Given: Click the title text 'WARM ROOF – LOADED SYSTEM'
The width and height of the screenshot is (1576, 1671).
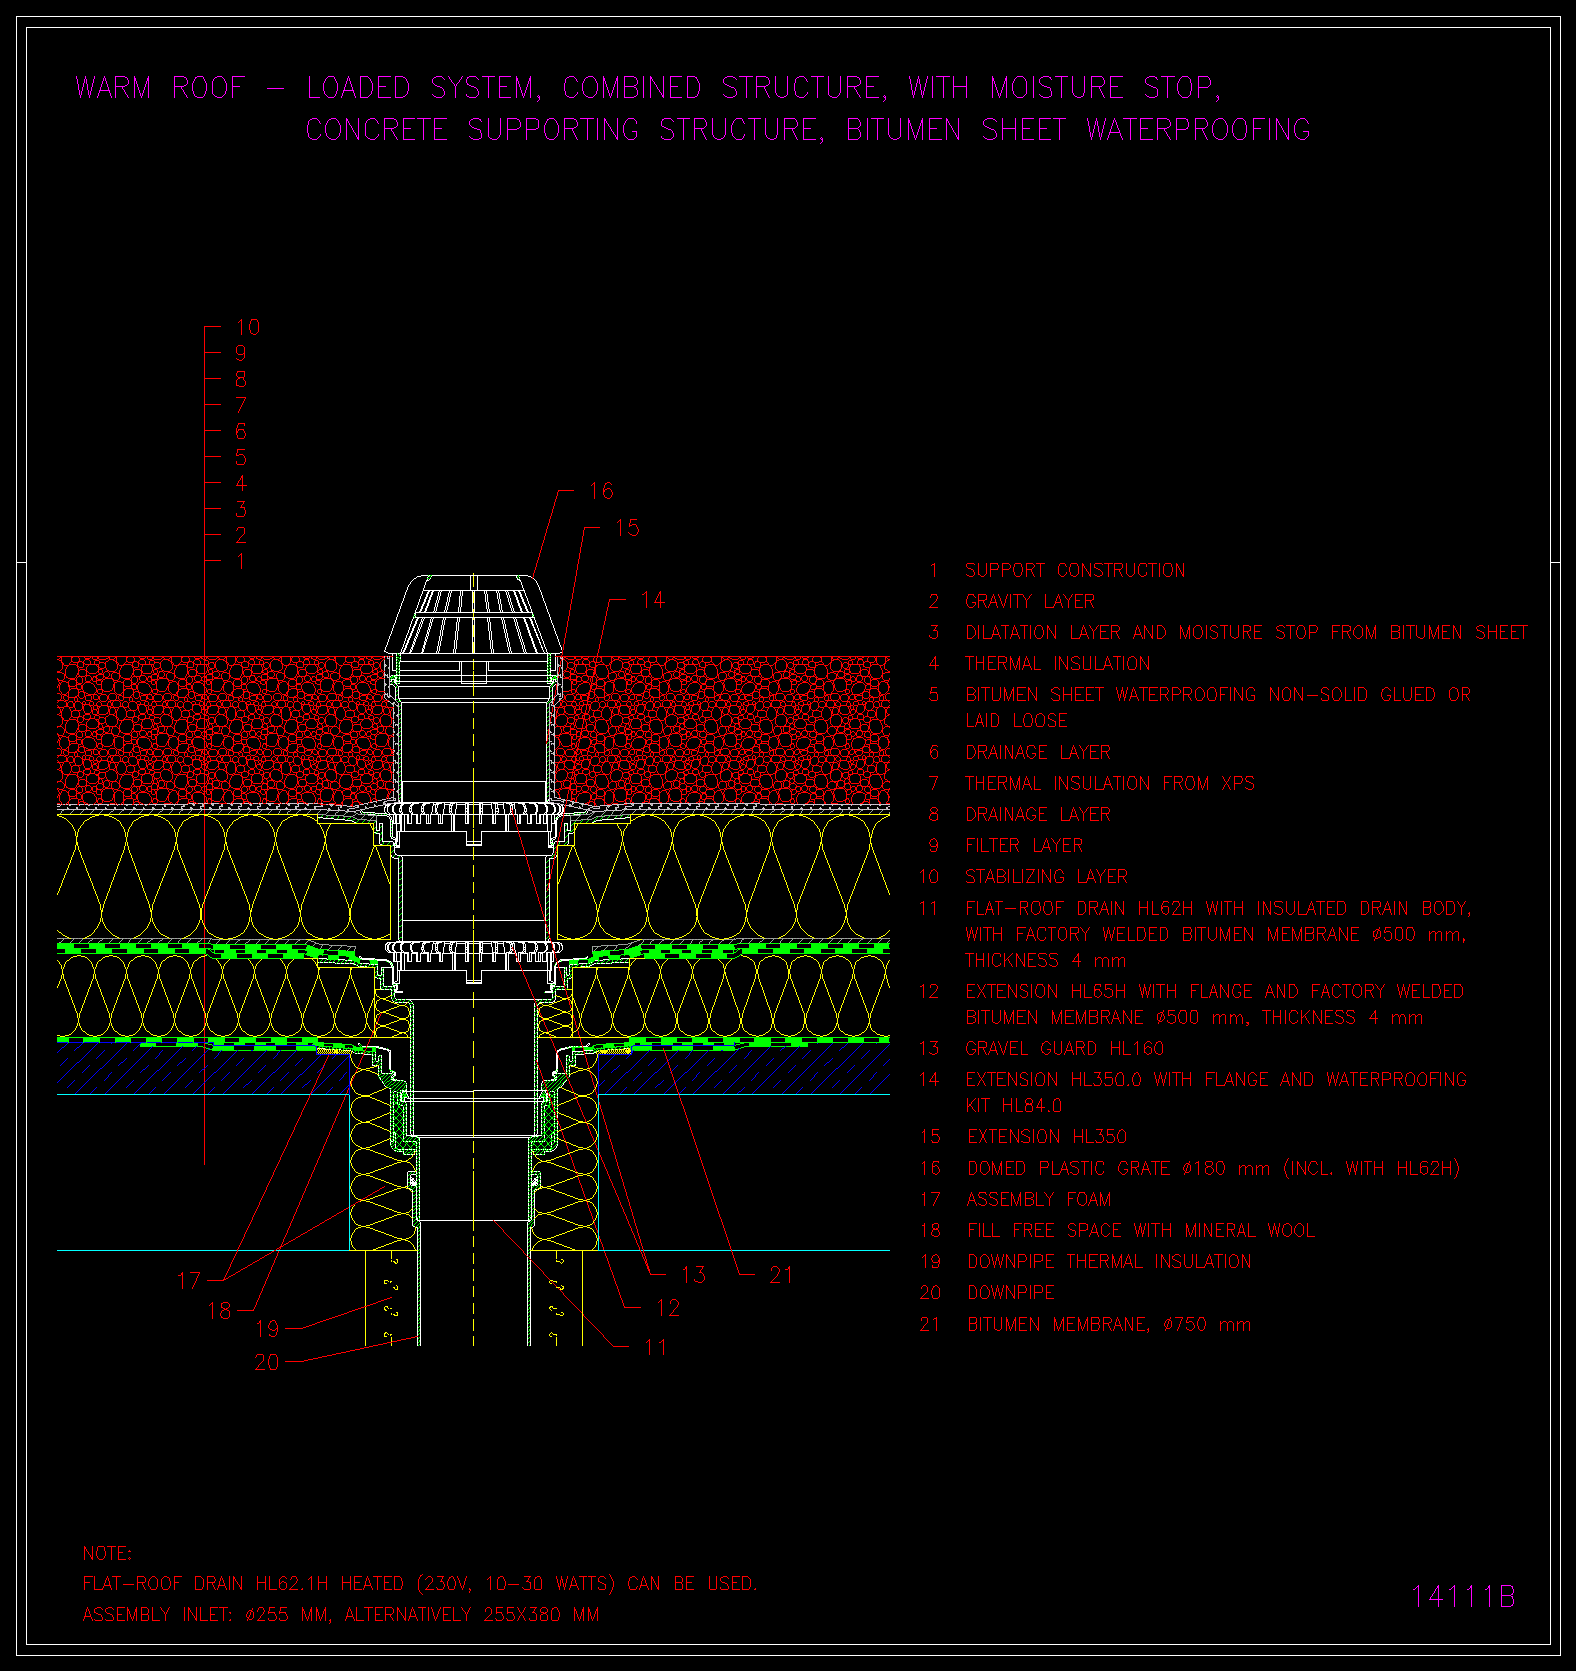Looking at the screenshot, I should [308, 88].
